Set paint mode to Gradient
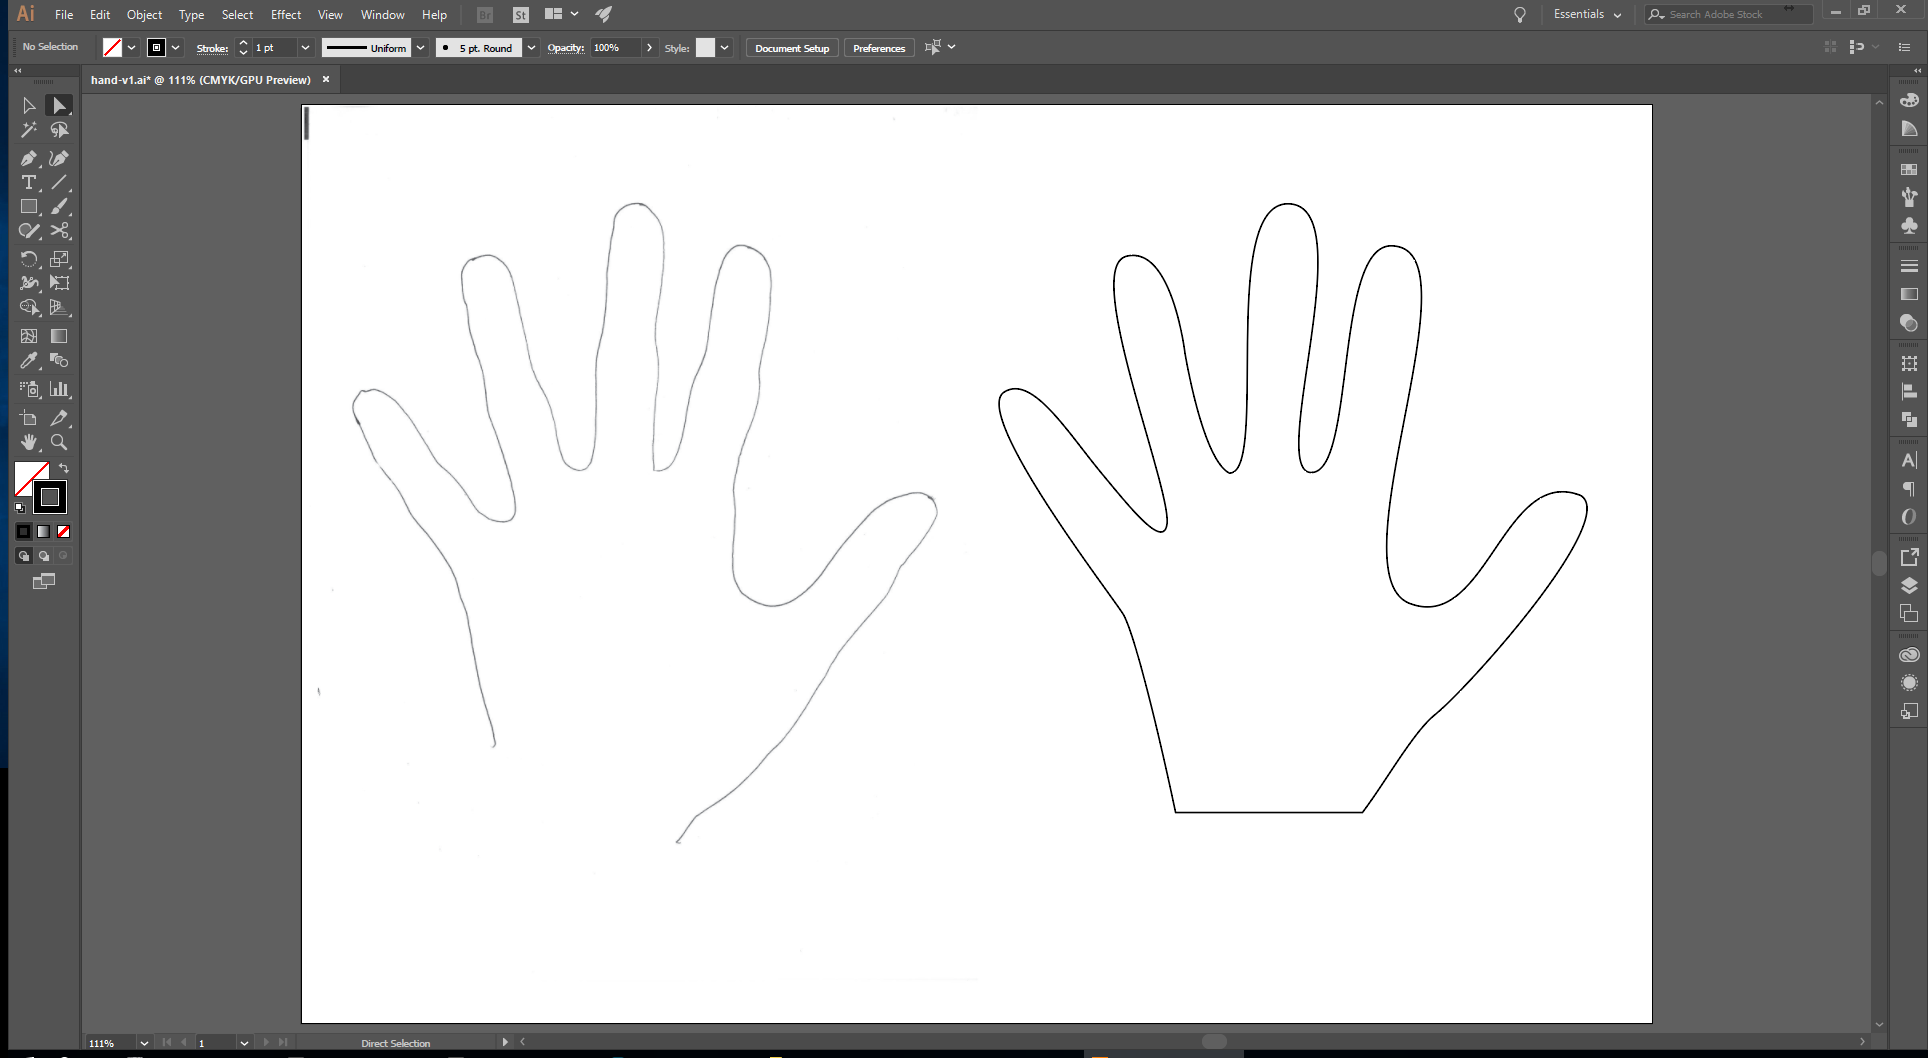This screenshot has height=1058, width=1928. click(x=43, y=531)
